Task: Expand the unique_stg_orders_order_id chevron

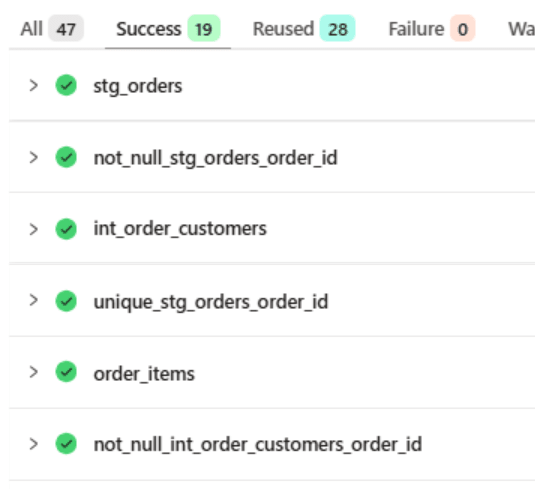Action: pos(33,300)
